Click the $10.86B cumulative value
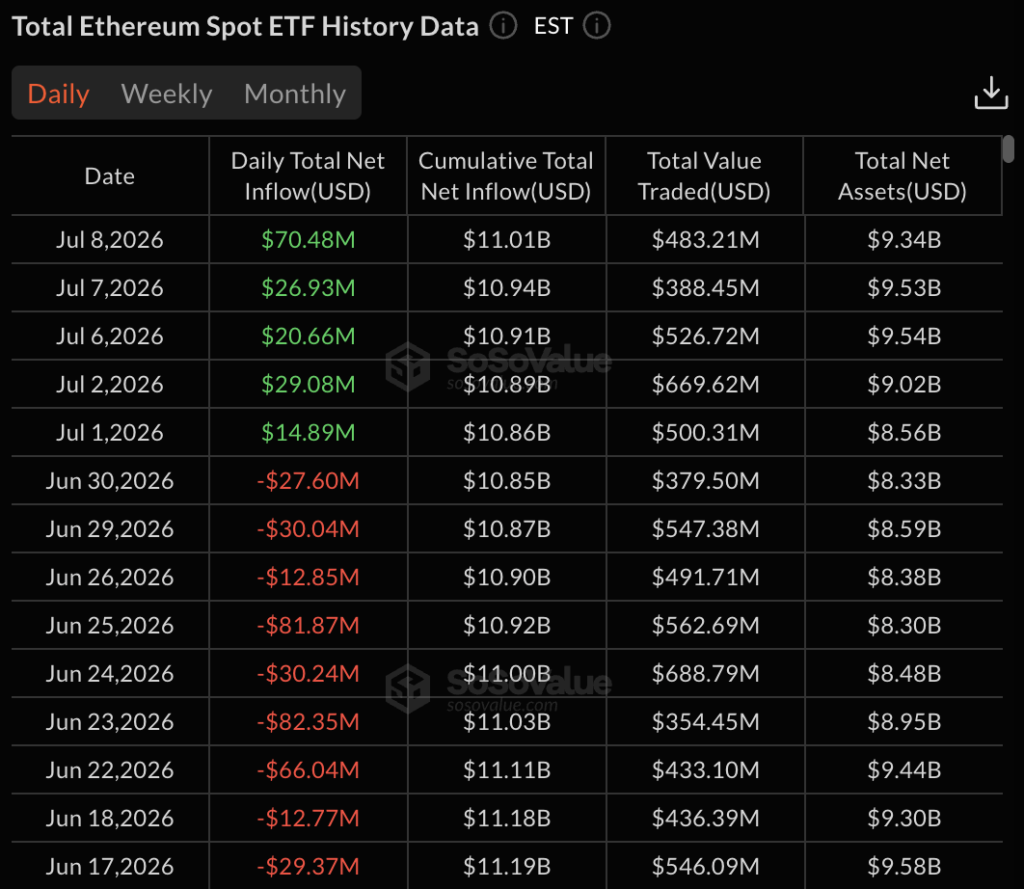The width and height of the screenshot is (1024, 889). pos(507,433)
